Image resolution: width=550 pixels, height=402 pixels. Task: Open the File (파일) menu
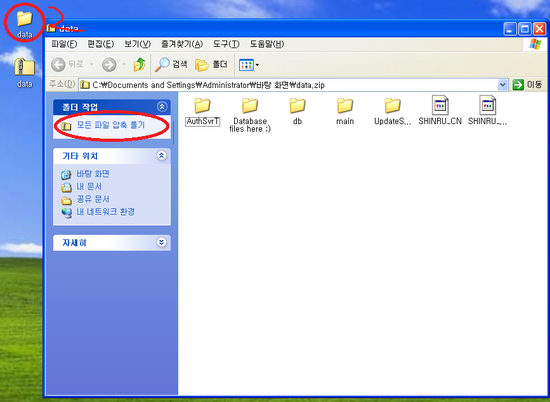[x=64, y=44]
